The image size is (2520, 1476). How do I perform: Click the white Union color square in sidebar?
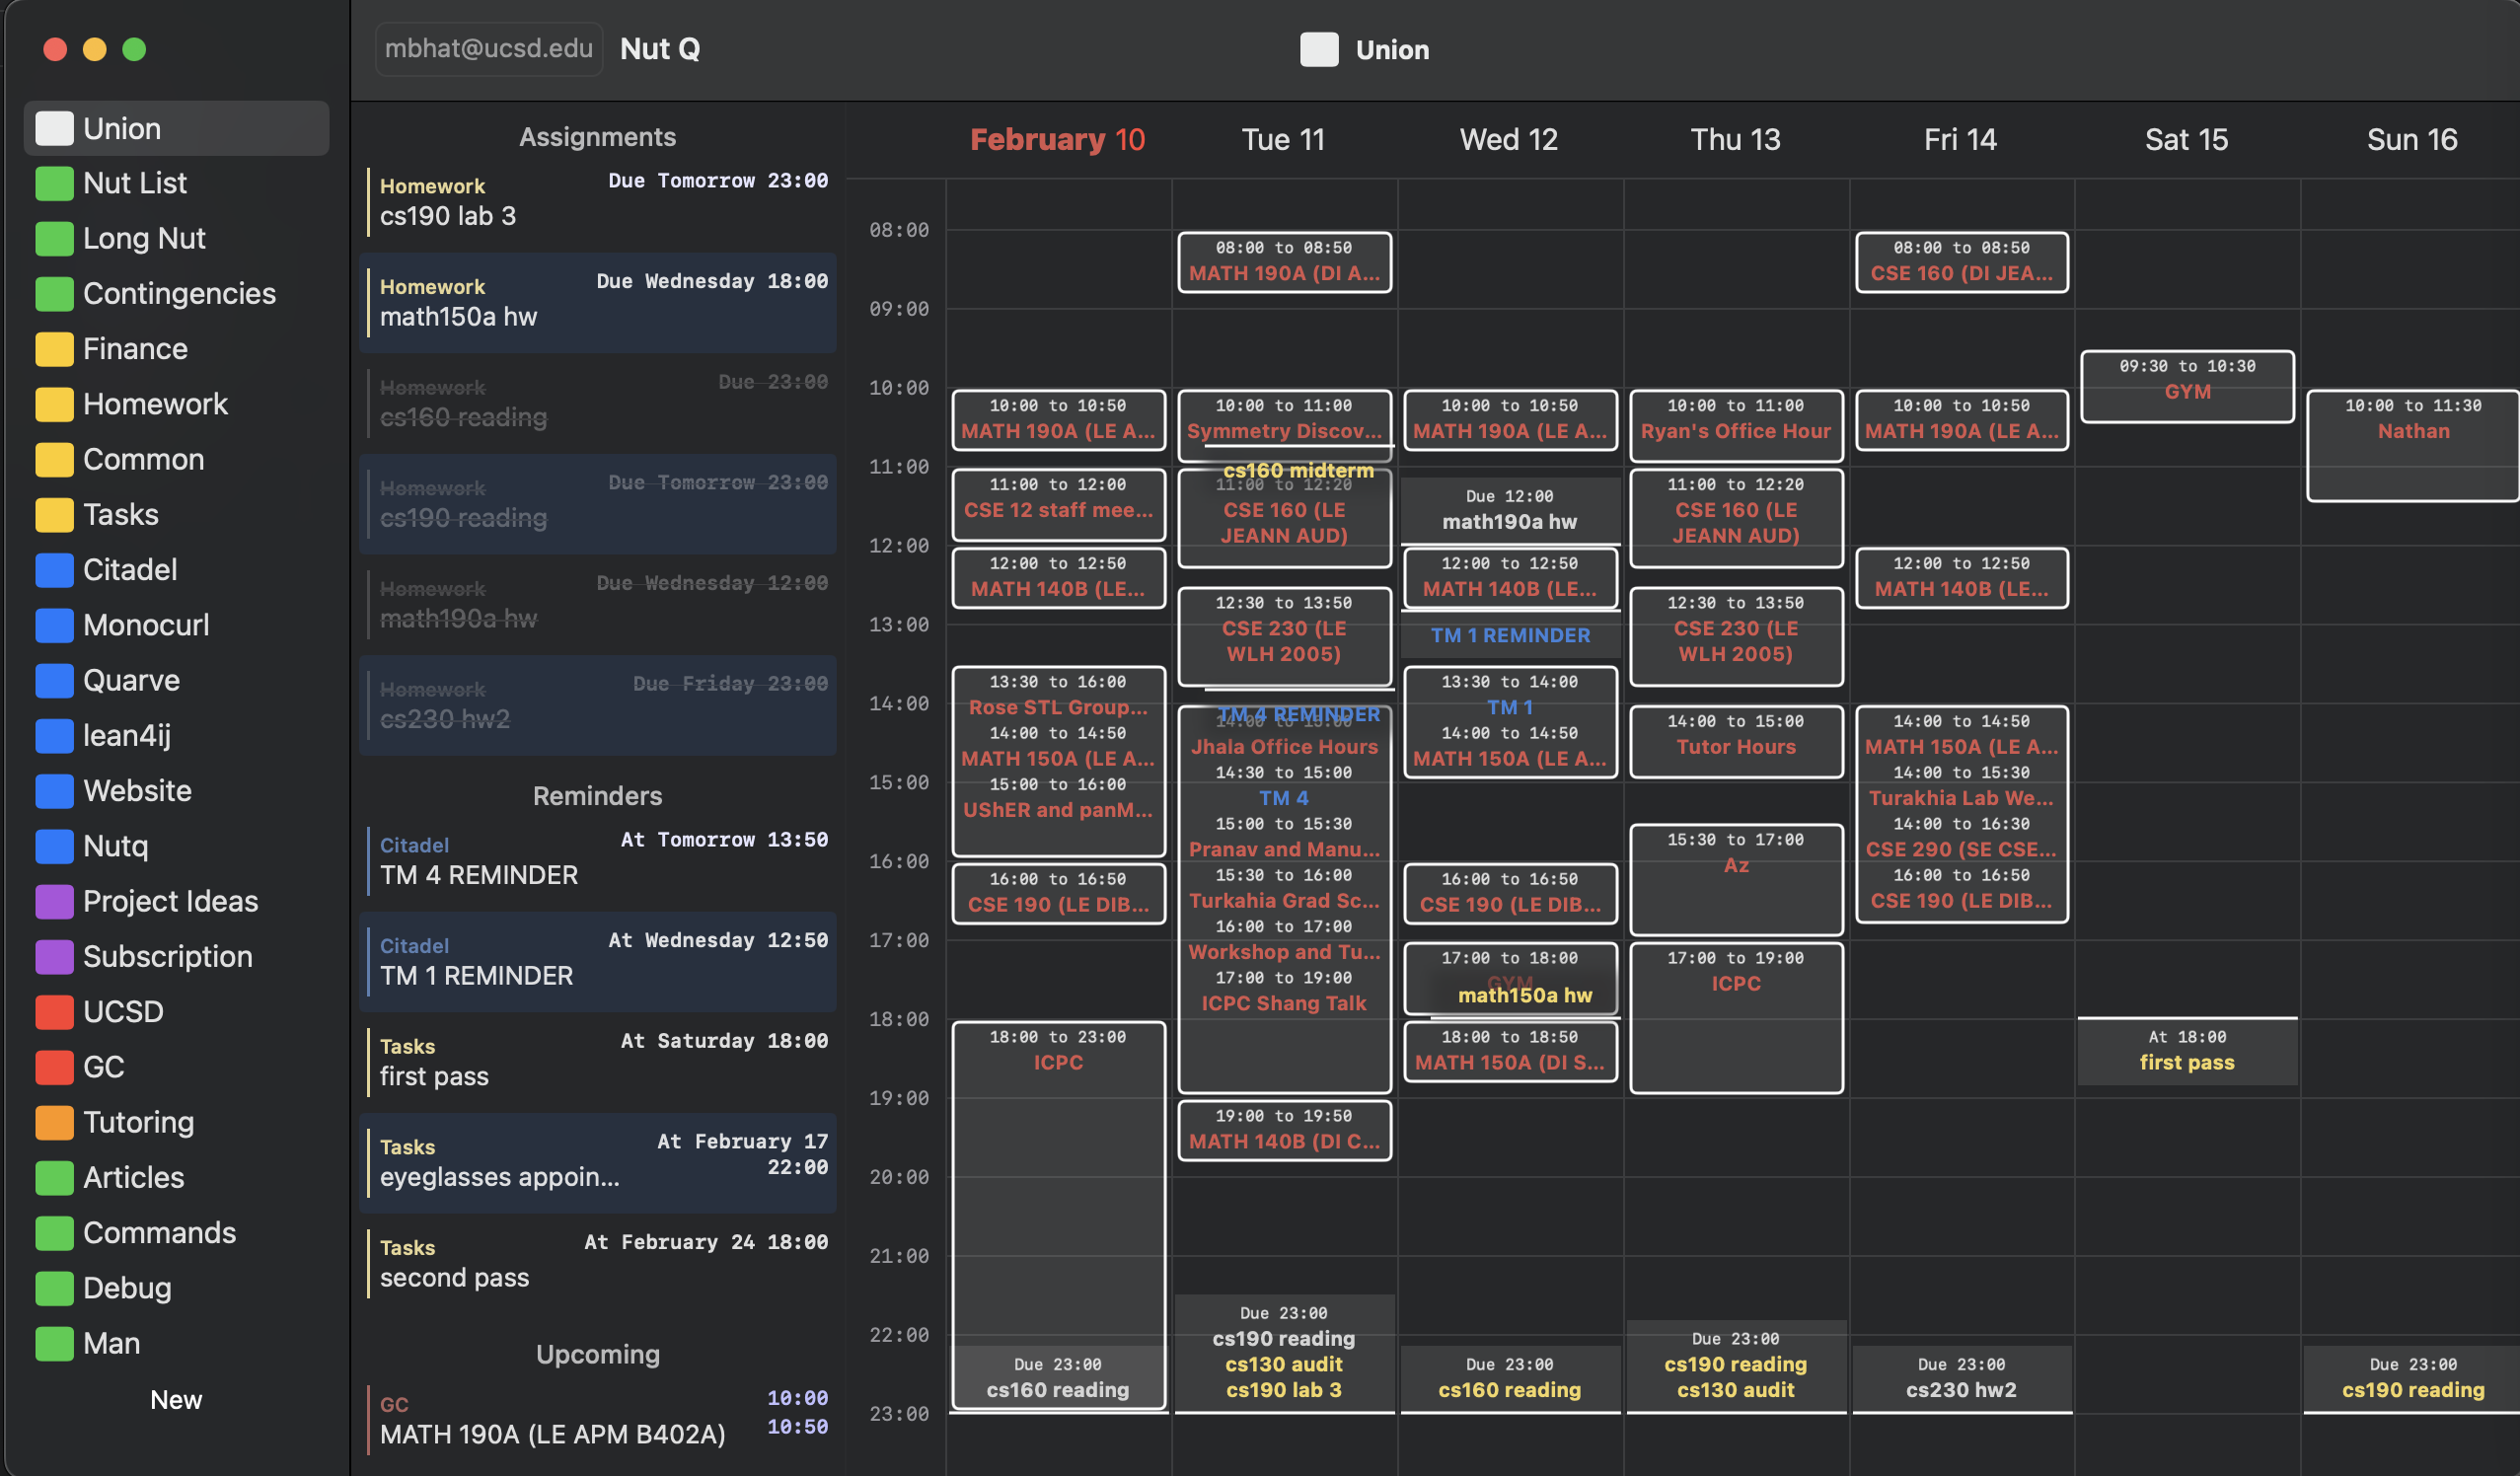coord(54,128)
